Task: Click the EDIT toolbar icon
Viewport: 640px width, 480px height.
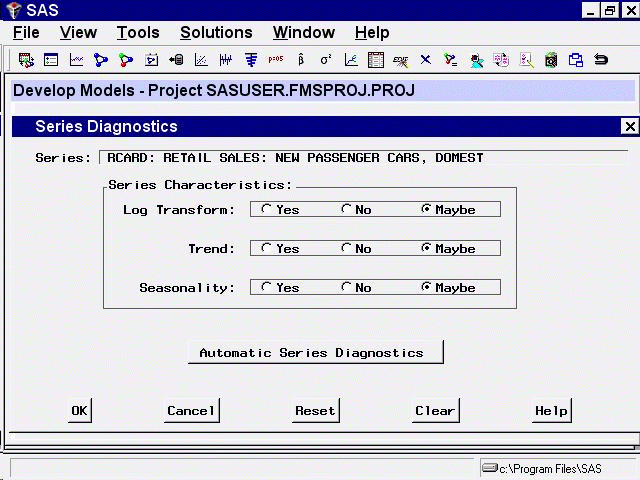Action: pos(400,61)
